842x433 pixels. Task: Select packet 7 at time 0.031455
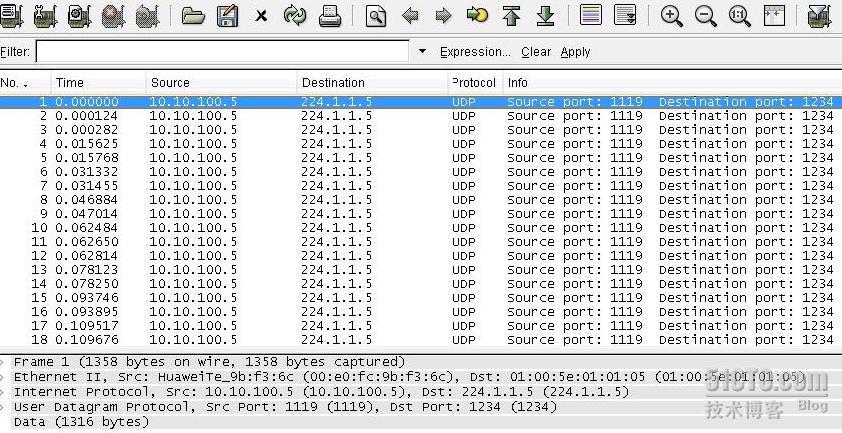point(421,186)
